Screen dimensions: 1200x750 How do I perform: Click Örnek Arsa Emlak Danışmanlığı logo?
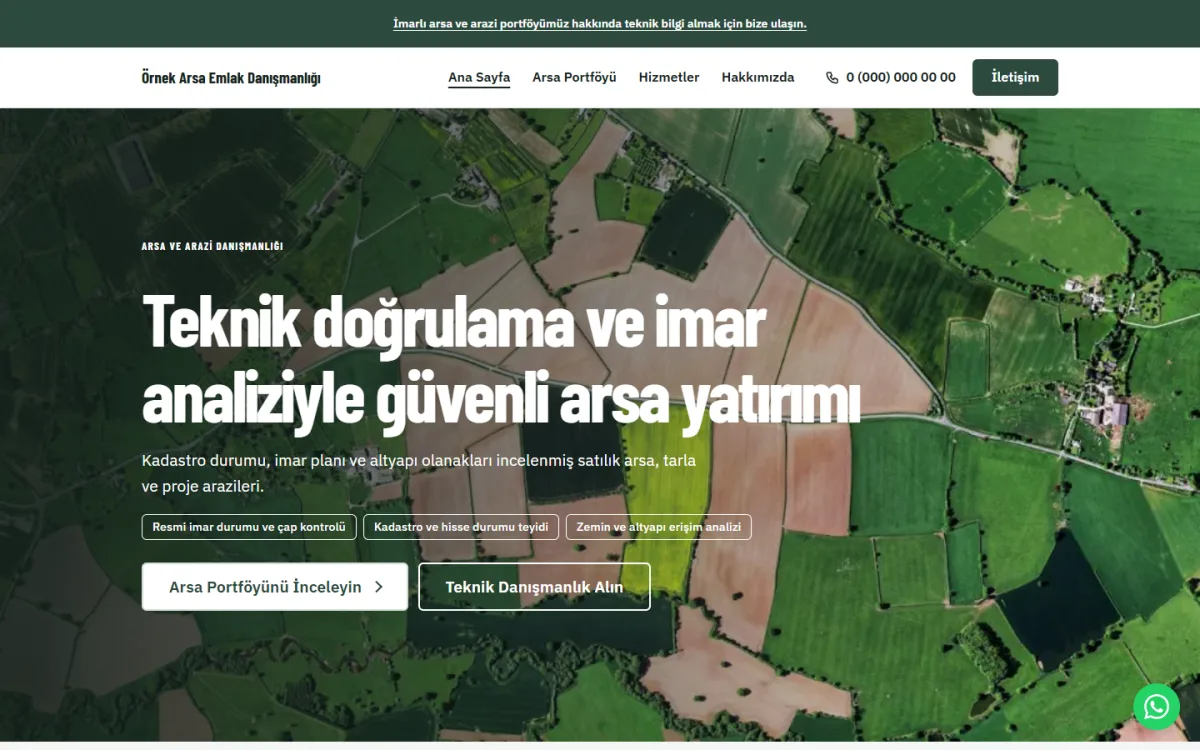[231, 78]
